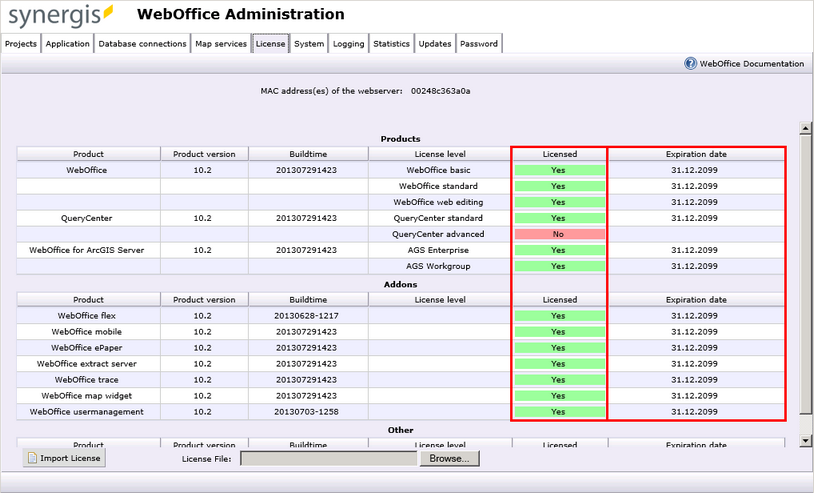This screenshot has width=814, height=493.
Task: Click the Products section heading
Action: tap(400, 139)
